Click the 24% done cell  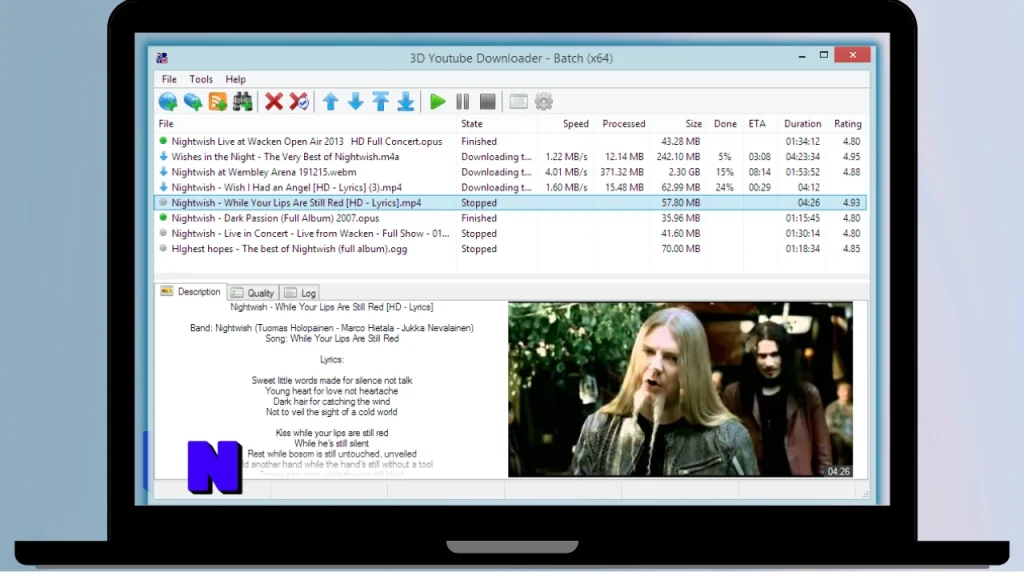click(x=724, y=187)
